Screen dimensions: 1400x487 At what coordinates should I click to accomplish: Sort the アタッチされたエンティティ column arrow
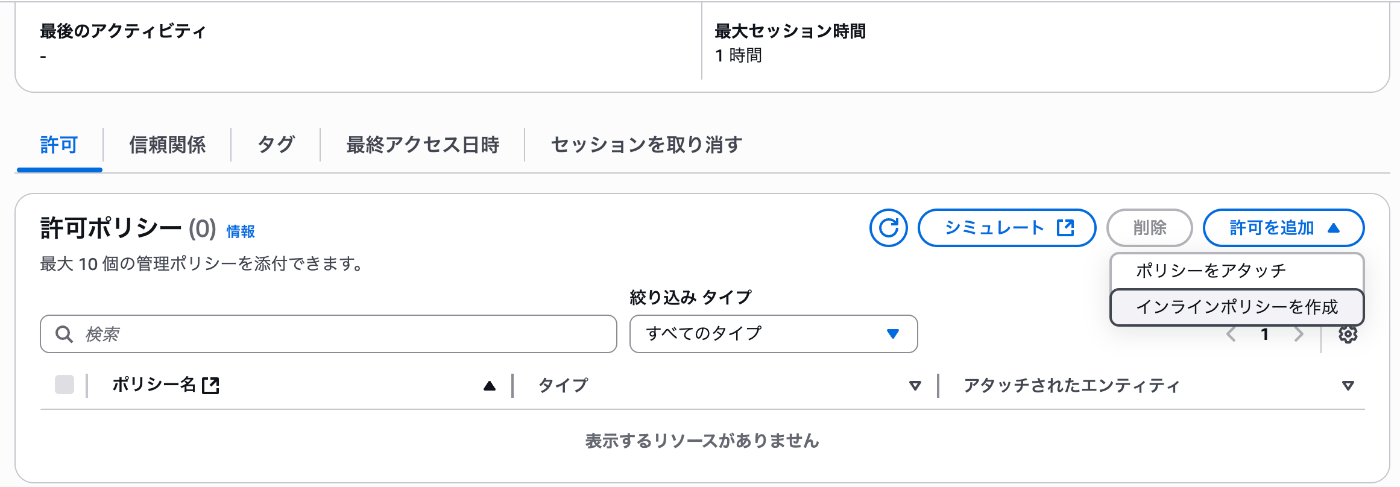point(1347,386)
